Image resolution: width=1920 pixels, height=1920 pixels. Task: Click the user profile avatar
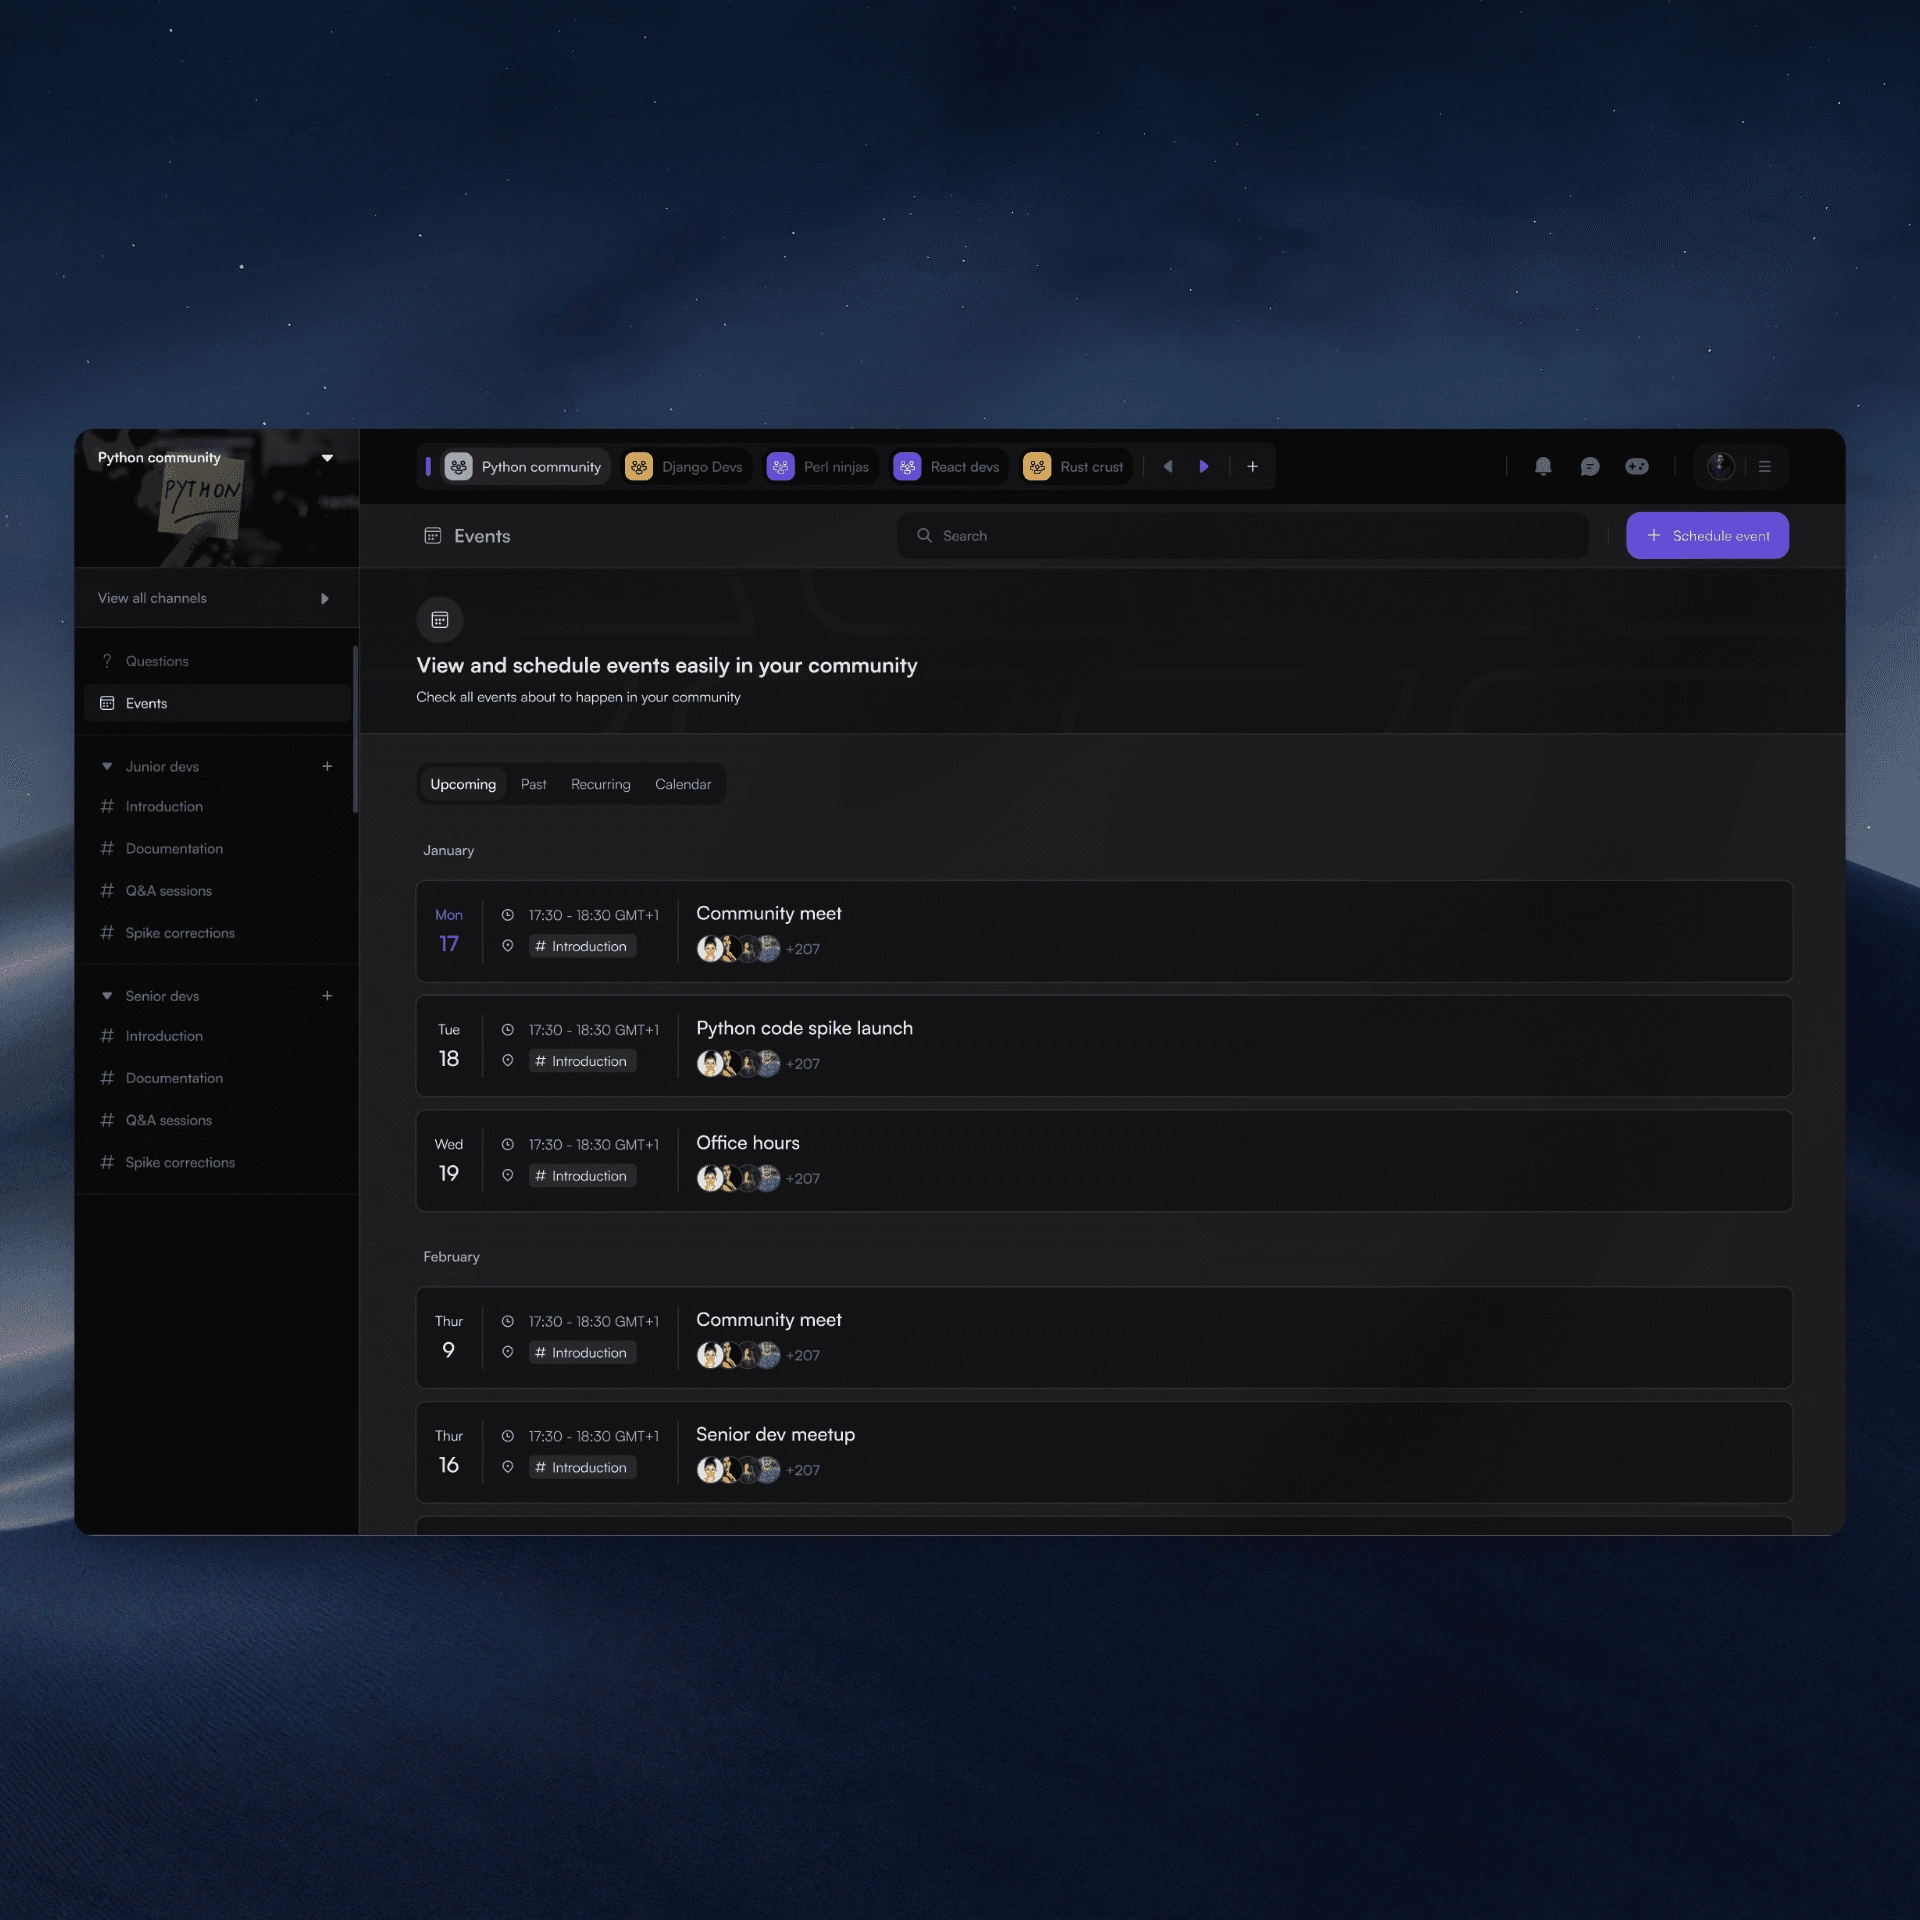[x=1720, y=466]
